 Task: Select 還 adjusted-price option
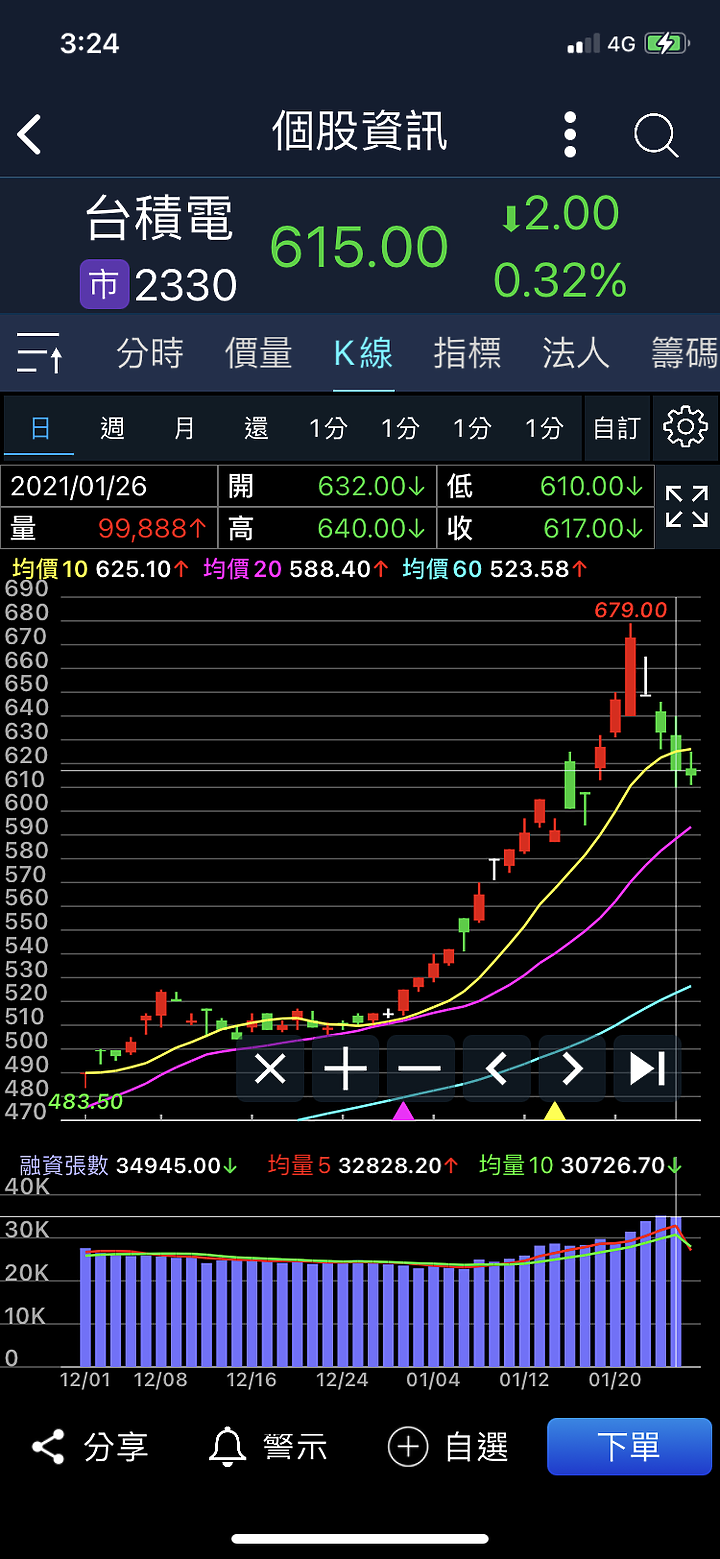pos(256,429)
